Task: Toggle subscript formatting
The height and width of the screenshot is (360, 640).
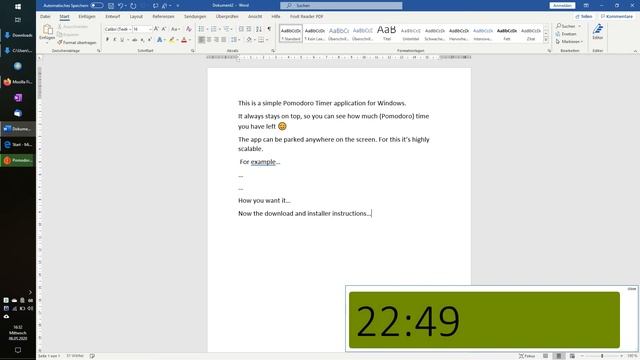Action: pos(142,40)
